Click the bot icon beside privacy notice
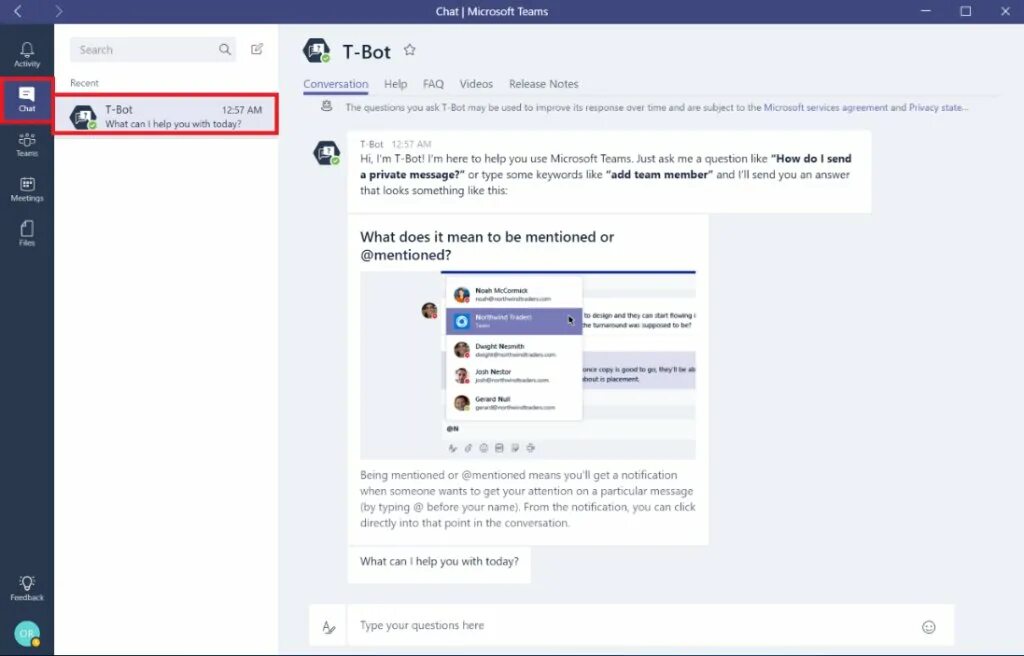The image size is (1024, 656). [x=327, y=106]
